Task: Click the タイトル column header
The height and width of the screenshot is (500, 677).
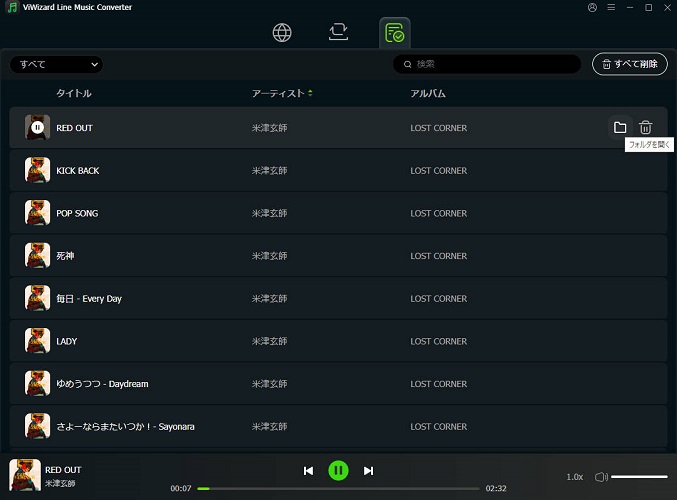Action: point(74,93)
